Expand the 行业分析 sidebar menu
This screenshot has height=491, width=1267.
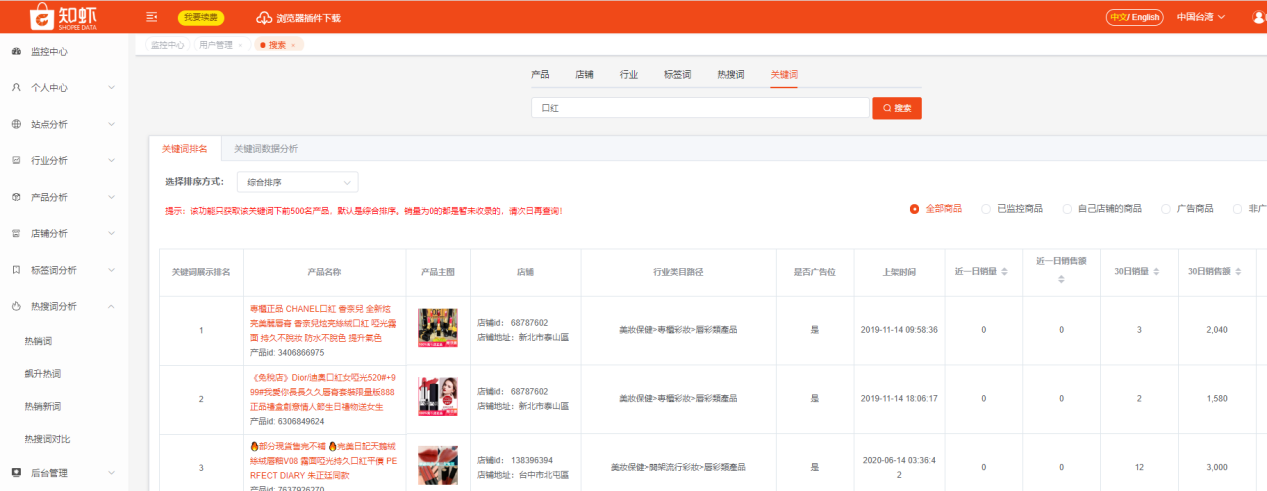pos(111,160)
